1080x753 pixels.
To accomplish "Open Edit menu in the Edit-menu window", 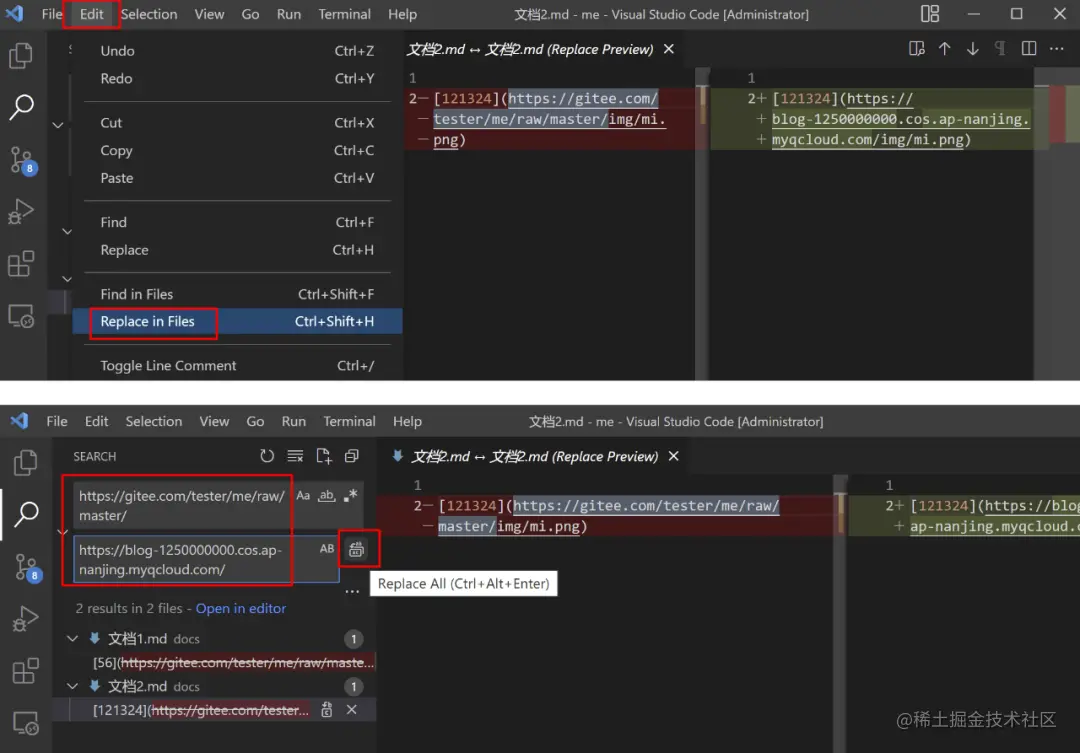I will tap(91, 14).
